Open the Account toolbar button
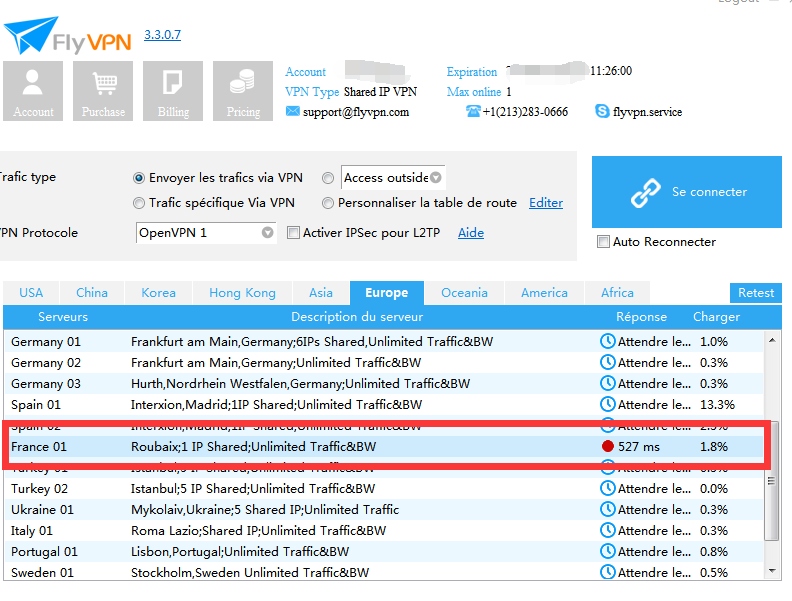Screen dimensions: 792x601 [x=33, y=91]
